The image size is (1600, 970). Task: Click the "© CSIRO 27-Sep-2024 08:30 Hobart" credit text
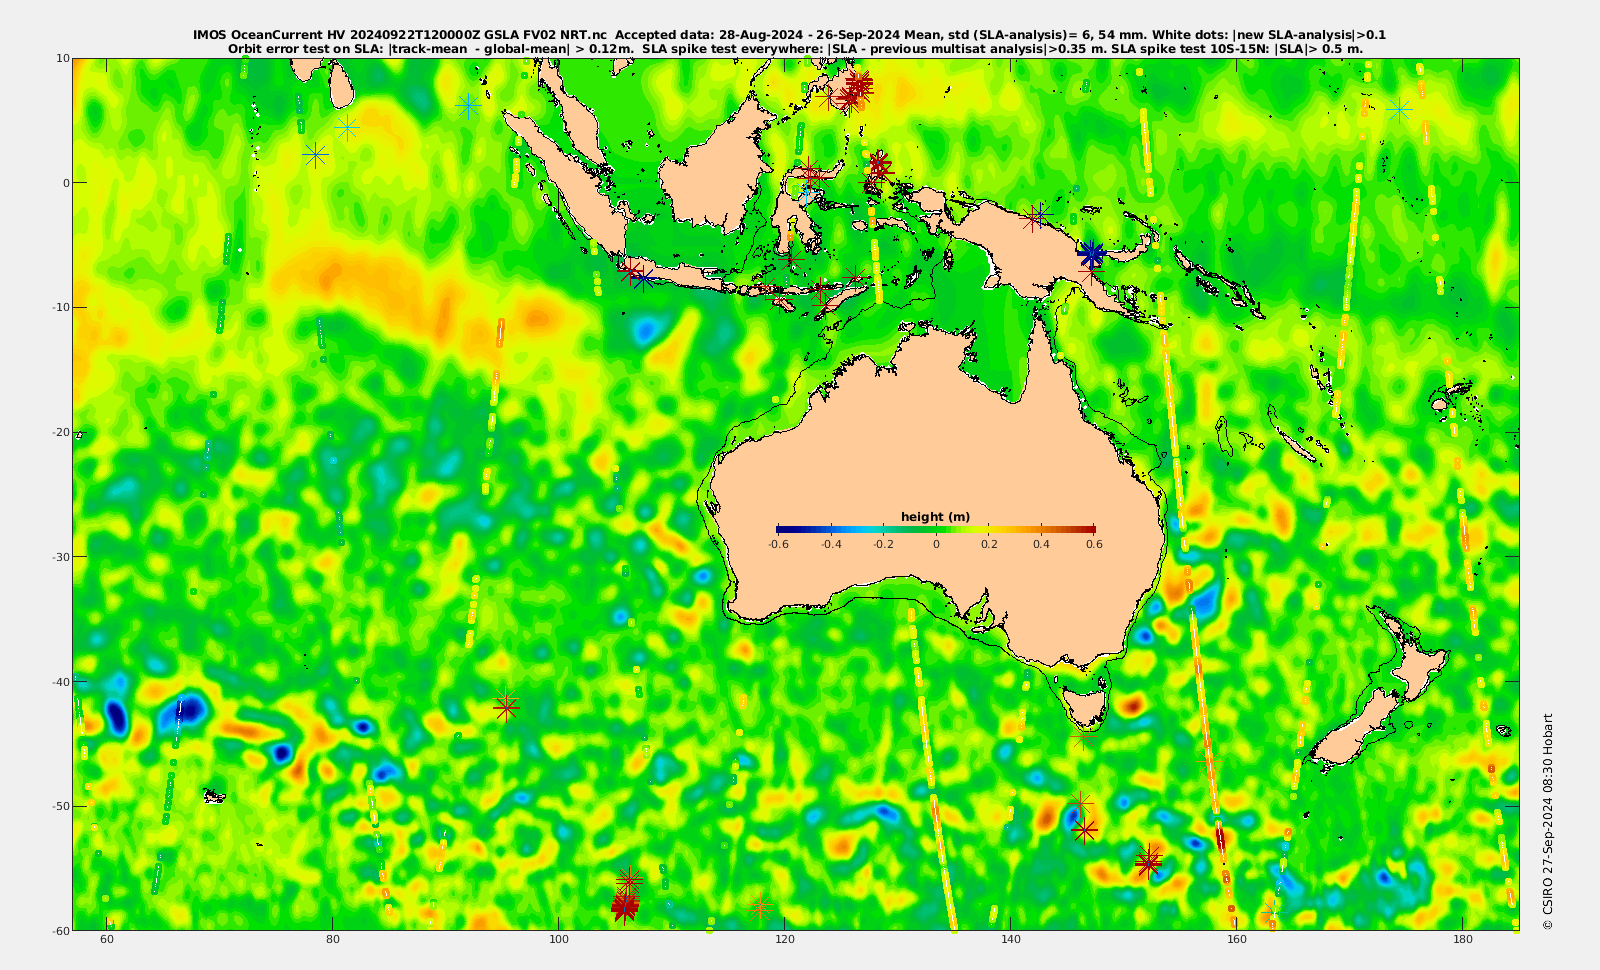point(1548,821)
